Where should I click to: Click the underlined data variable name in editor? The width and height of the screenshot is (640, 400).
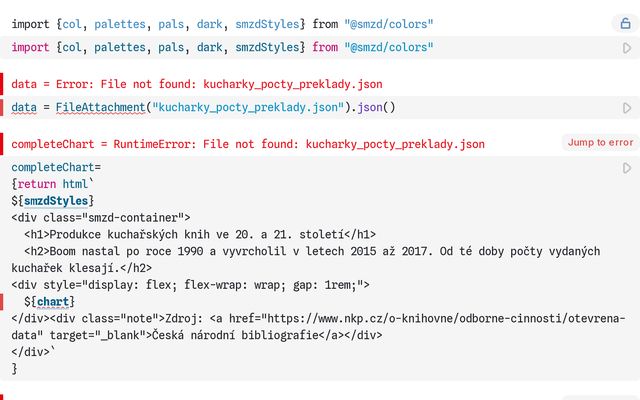[x=24, y=107]
